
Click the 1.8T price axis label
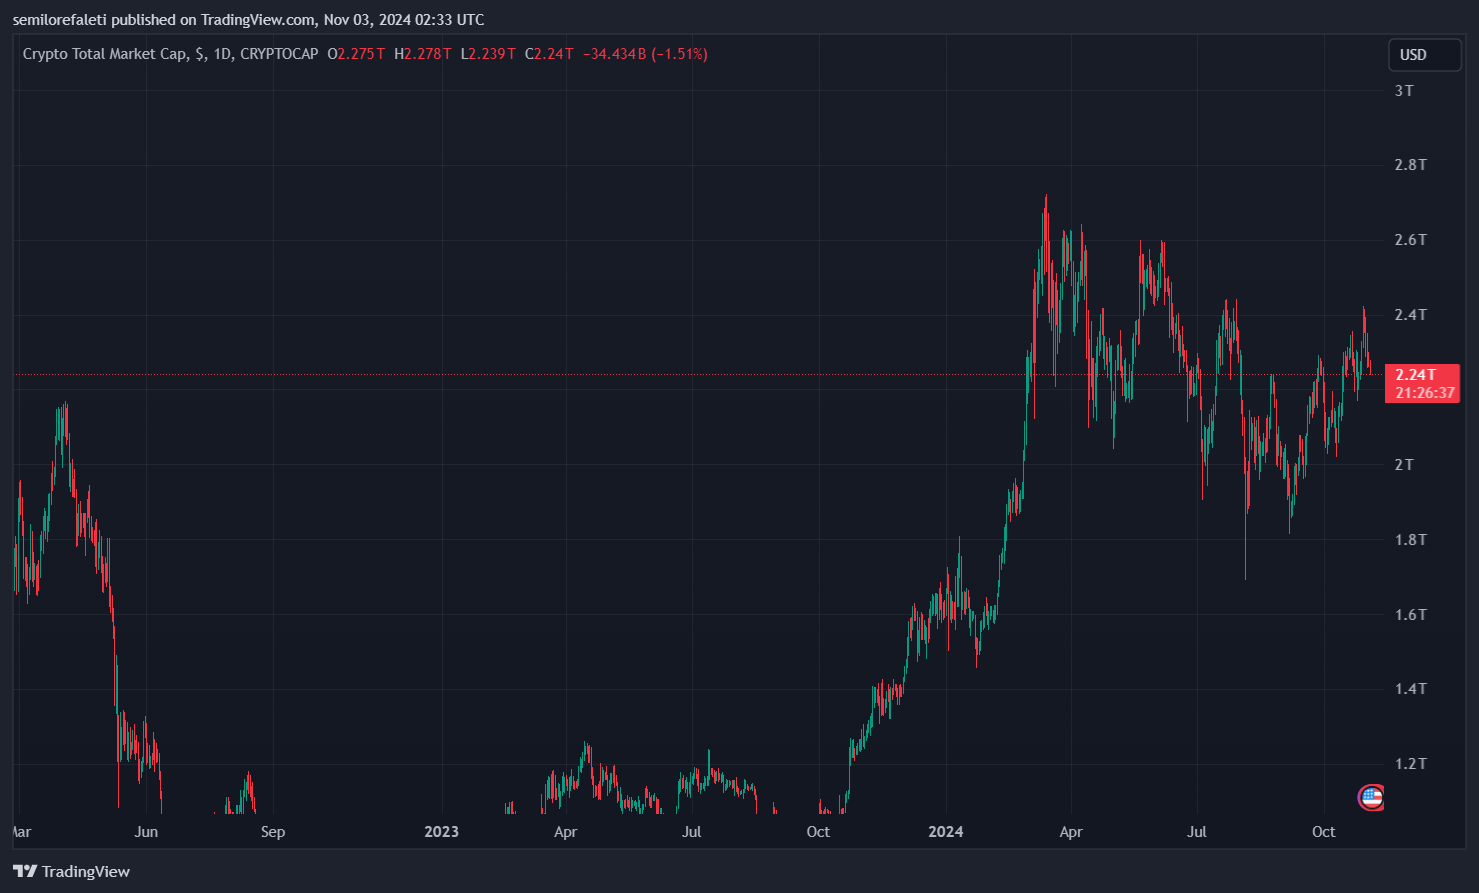pyautogui.click(x=1410, y=540)
